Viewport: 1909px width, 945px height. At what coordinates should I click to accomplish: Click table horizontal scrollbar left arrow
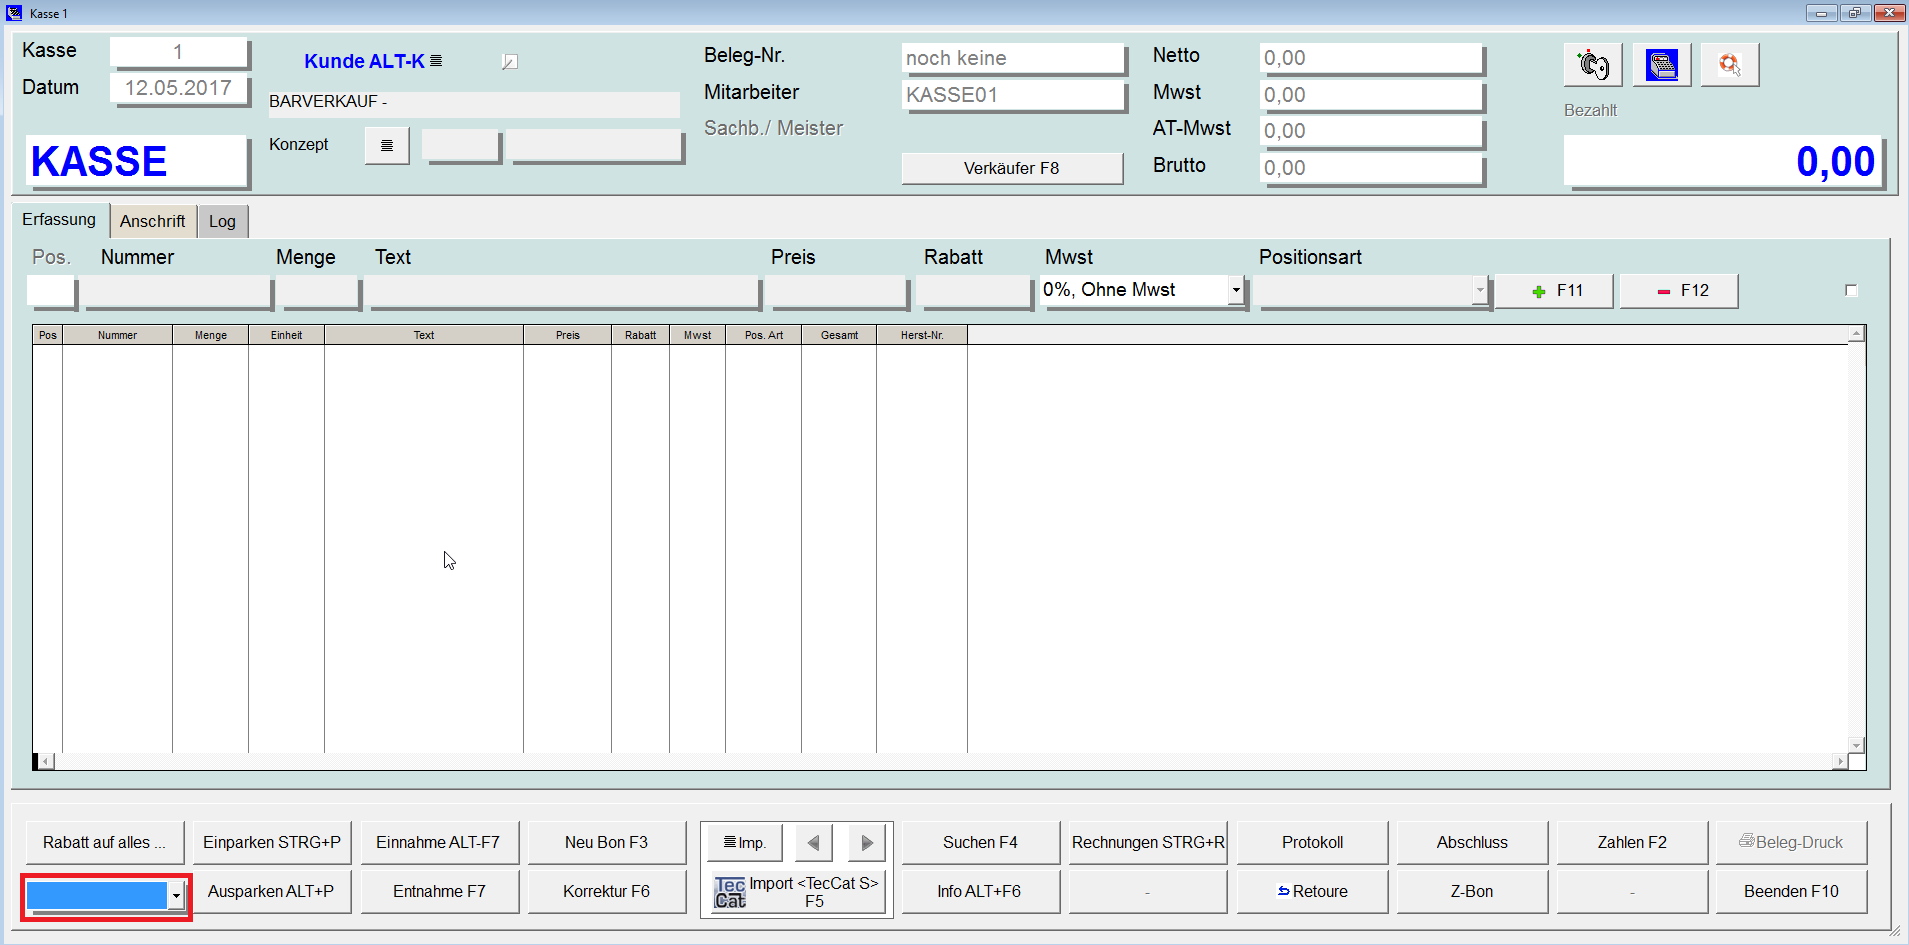tap(46, 762)
